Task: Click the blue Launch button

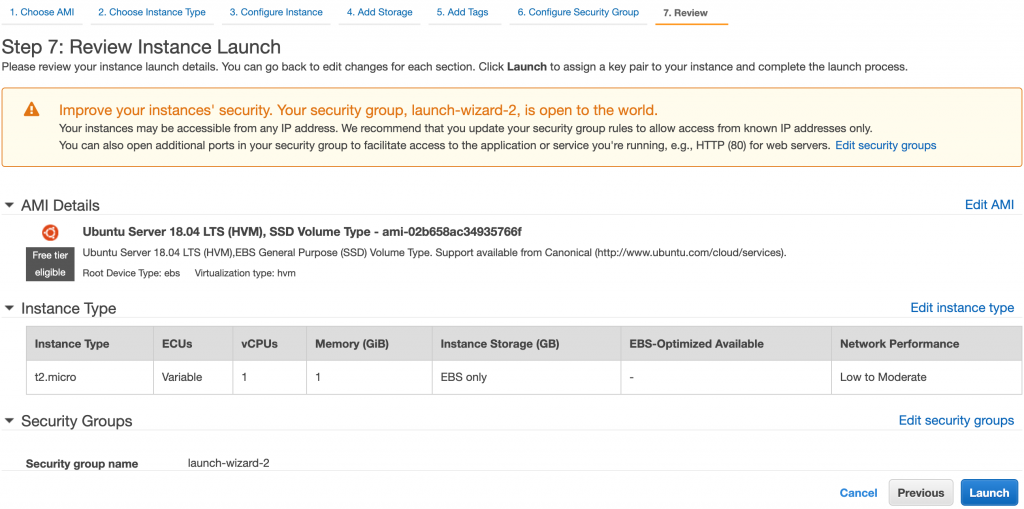Action: click(x=989, y=493)
